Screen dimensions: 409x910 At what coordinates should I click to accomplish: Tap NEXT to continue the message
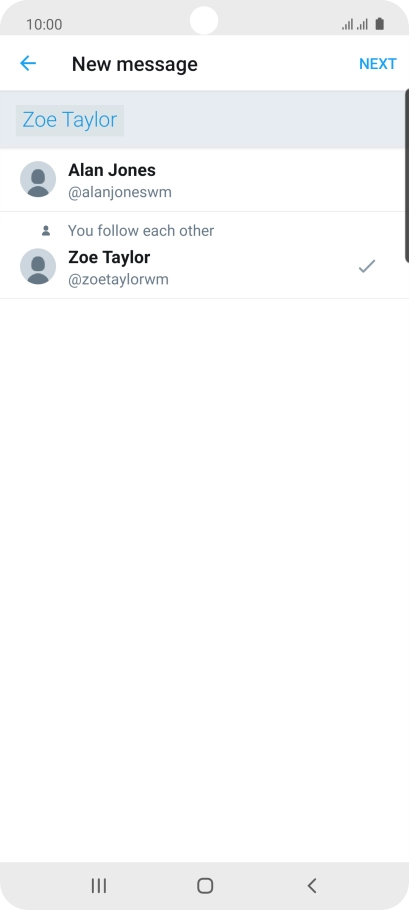(x=378, y=64)
